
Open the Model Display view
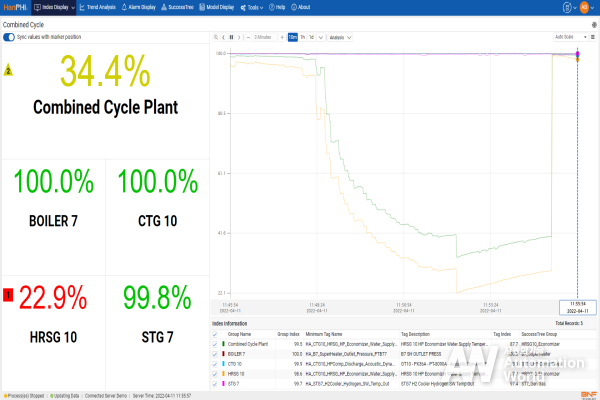pos(217,7)
